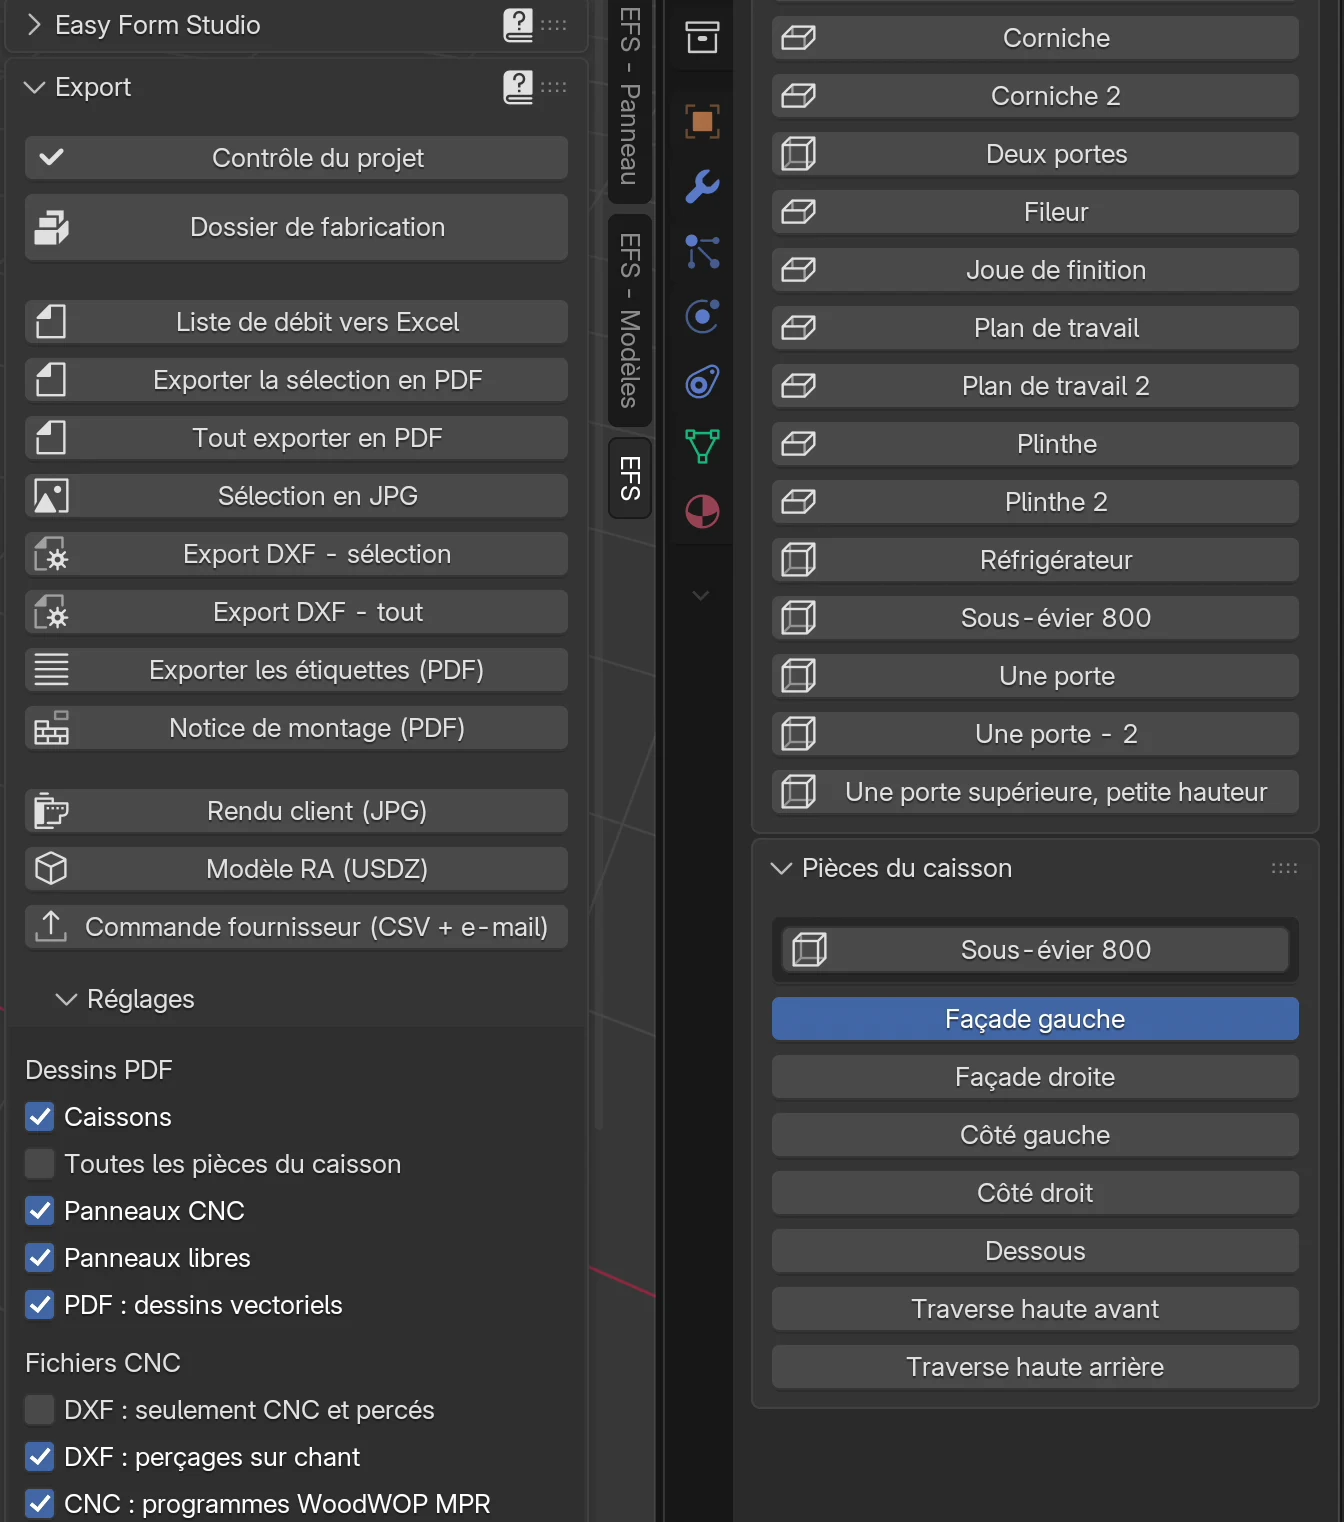Click the Exporter les étiquettes lines icon
The height and width of the screenshot is (1522, 1344).
coord(51,670)
